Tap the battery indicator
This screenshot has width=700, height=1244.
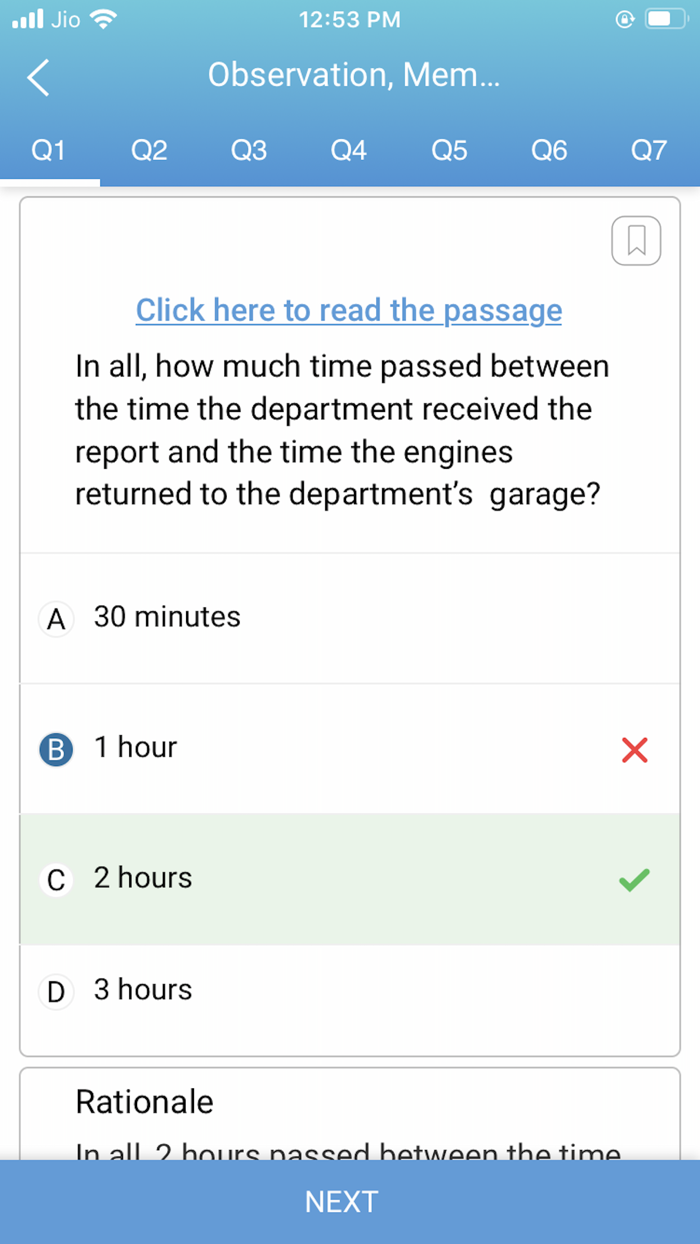point(666,17)
